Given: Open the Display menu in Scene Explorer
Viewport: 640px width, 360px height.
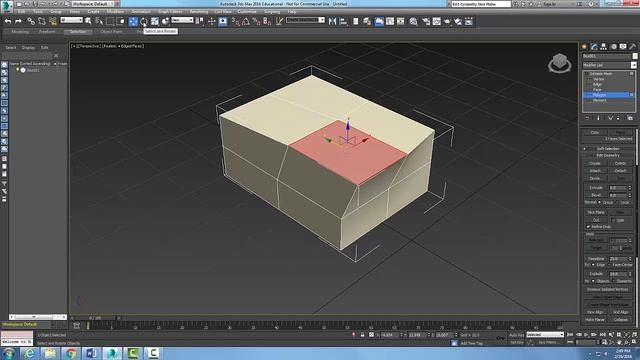Looking at the screenshot, I should pos(28,48).
